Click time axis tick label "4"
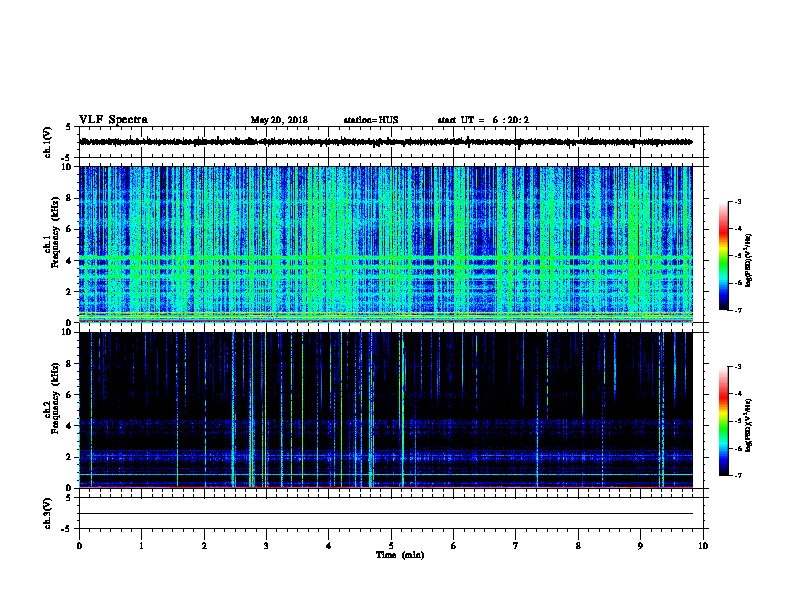792x612 pixels. pos(329,546)
